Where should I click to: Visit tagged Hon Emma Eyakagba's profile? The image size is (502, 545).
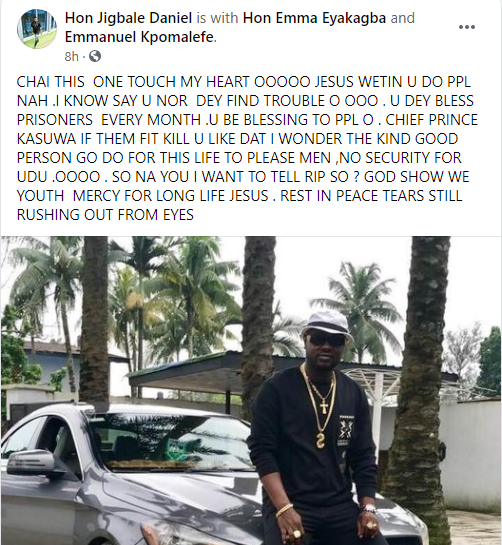pyautogui.click(x=314, y=18)
